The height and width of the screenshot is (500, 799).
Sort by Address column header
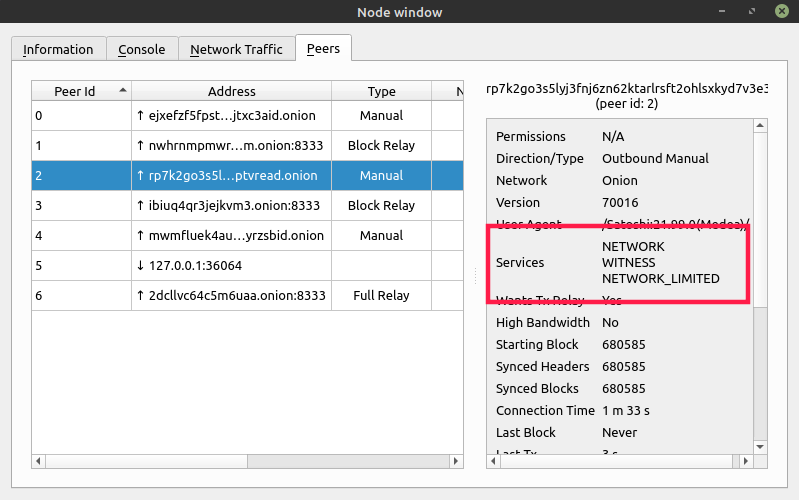[231, 91]
